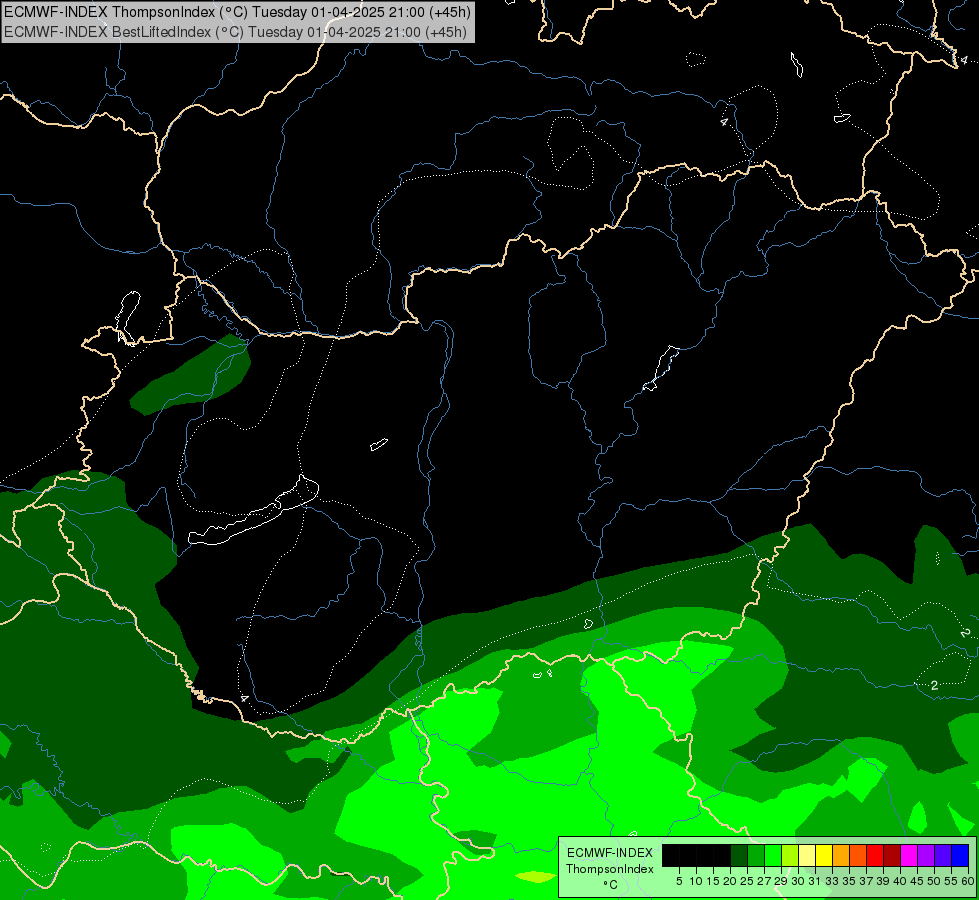The image size is (979, 900).
Task: Click the legend tick label 10
Action: pyautogui.click(x=696, y=881)
